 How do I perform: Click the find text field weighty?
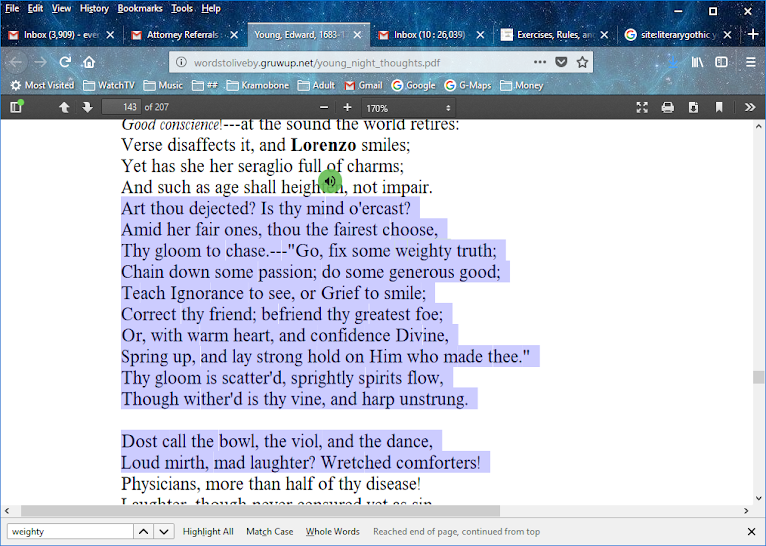tap(70, 531)
